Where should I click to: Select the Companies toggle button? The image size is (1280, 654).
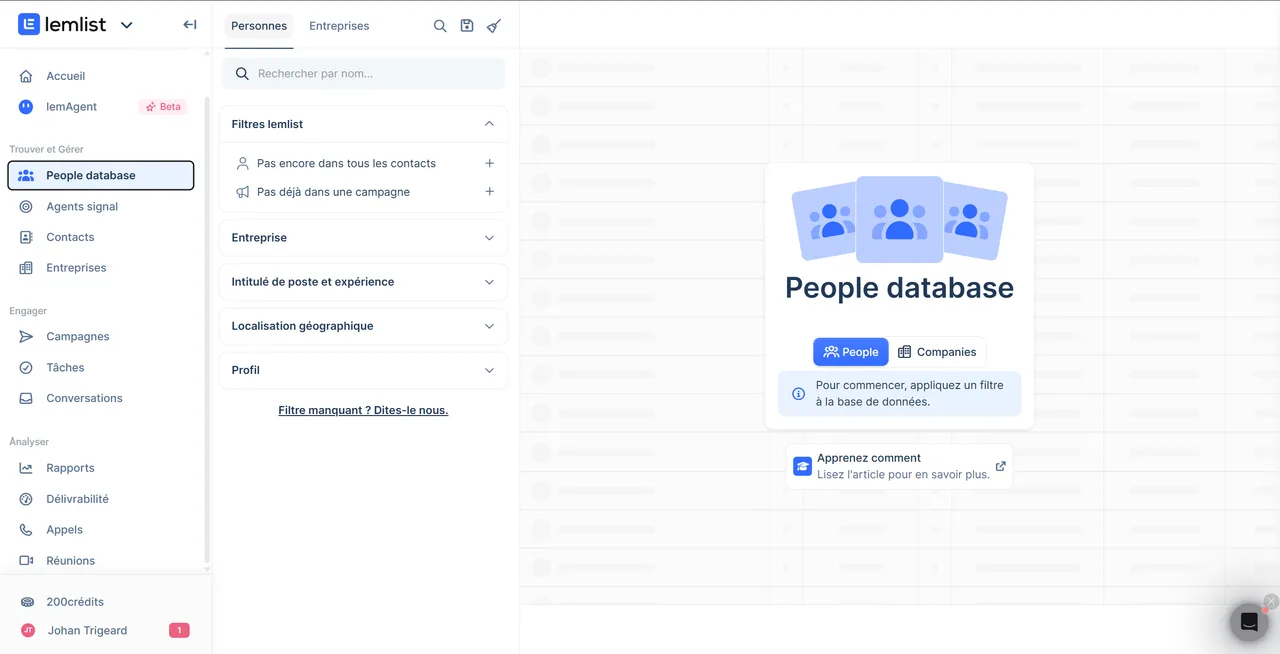[x=937, y=352]
